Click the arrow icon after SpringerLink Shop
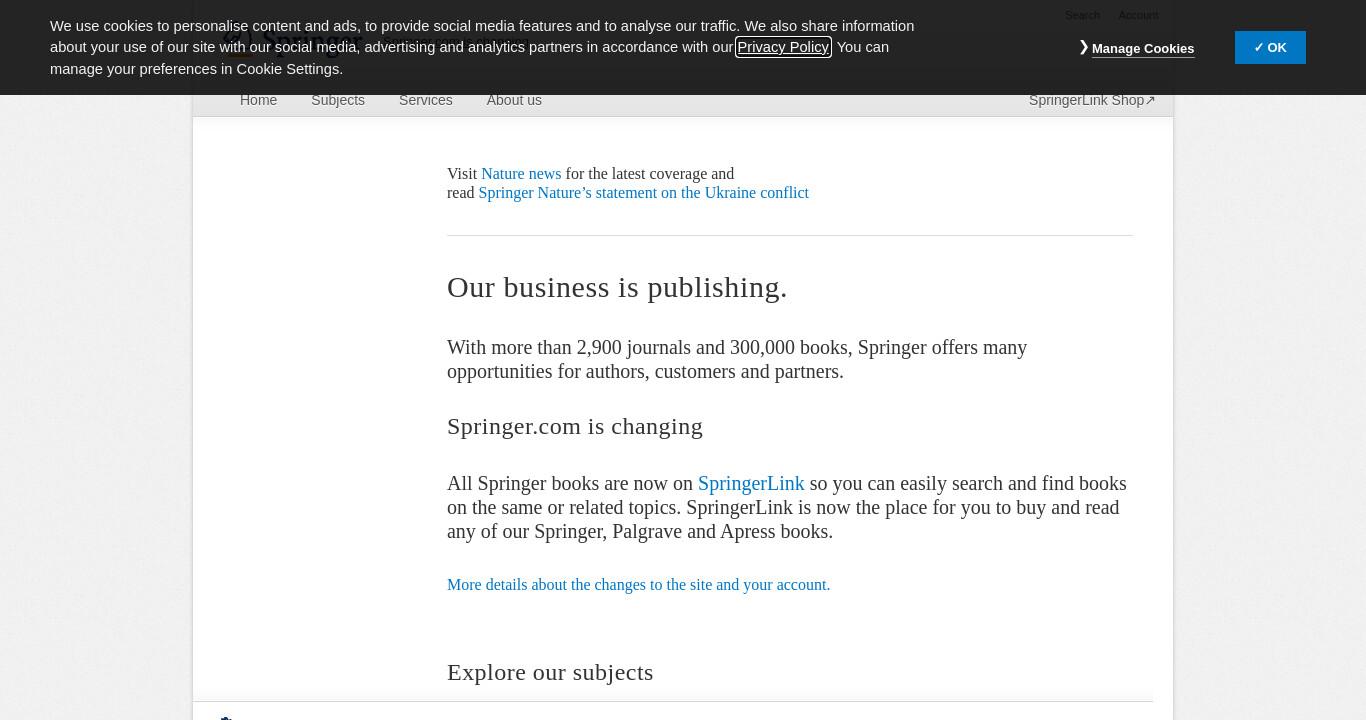This screenshot has width=1366, height=720. pos(1150,100)
